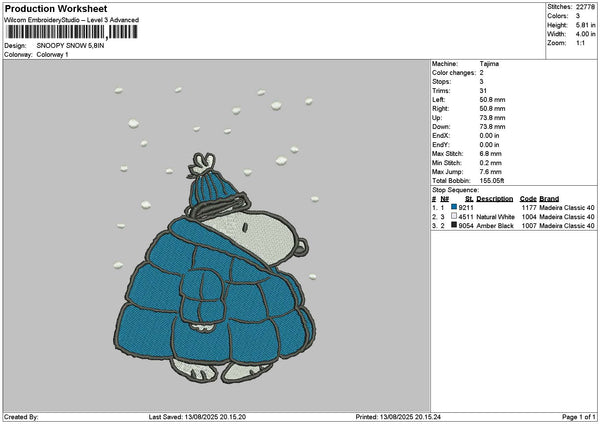Click the Zoom value '1:1'
This screenshot has height=424, width=600.
coord(580,43)
